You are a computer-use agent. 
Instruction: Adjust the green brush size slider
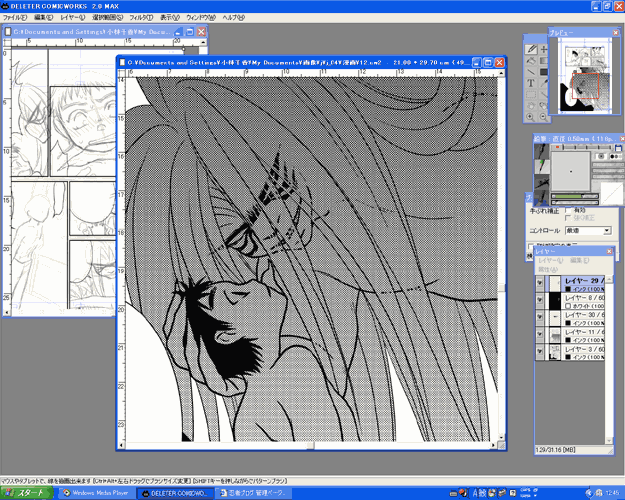pyautogui.click(x=575, y=196)
